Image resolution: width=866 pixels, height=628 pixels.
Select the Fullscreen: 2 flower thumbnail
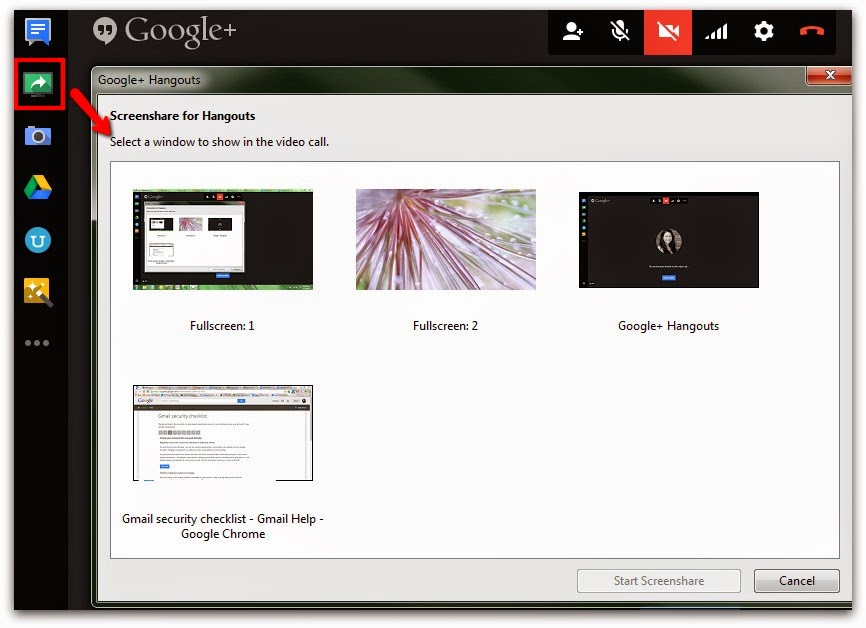446,239
